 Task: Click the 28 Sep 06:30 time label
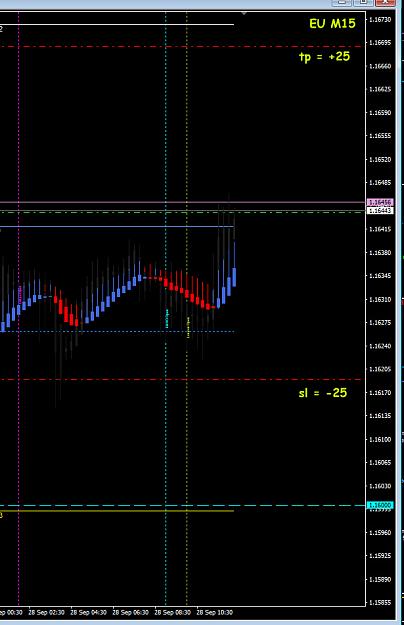[x=131, y=612]
